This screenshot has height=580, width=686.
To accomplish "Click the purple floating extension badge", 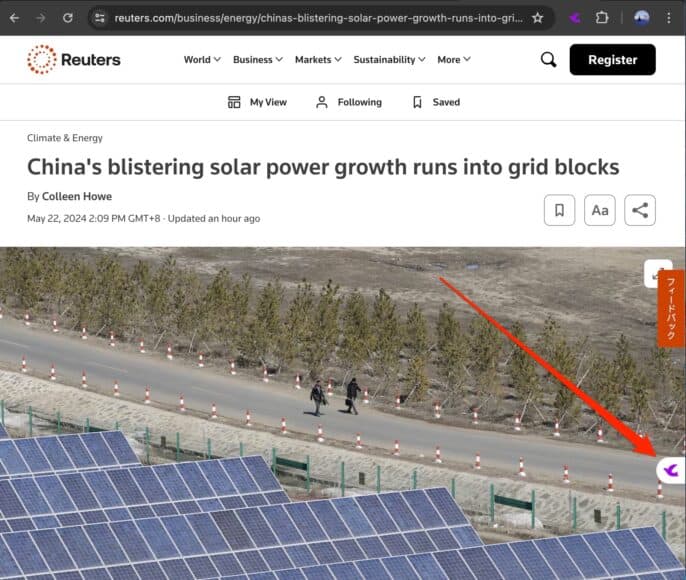I will pyautogui.click(x=670, y=469).
